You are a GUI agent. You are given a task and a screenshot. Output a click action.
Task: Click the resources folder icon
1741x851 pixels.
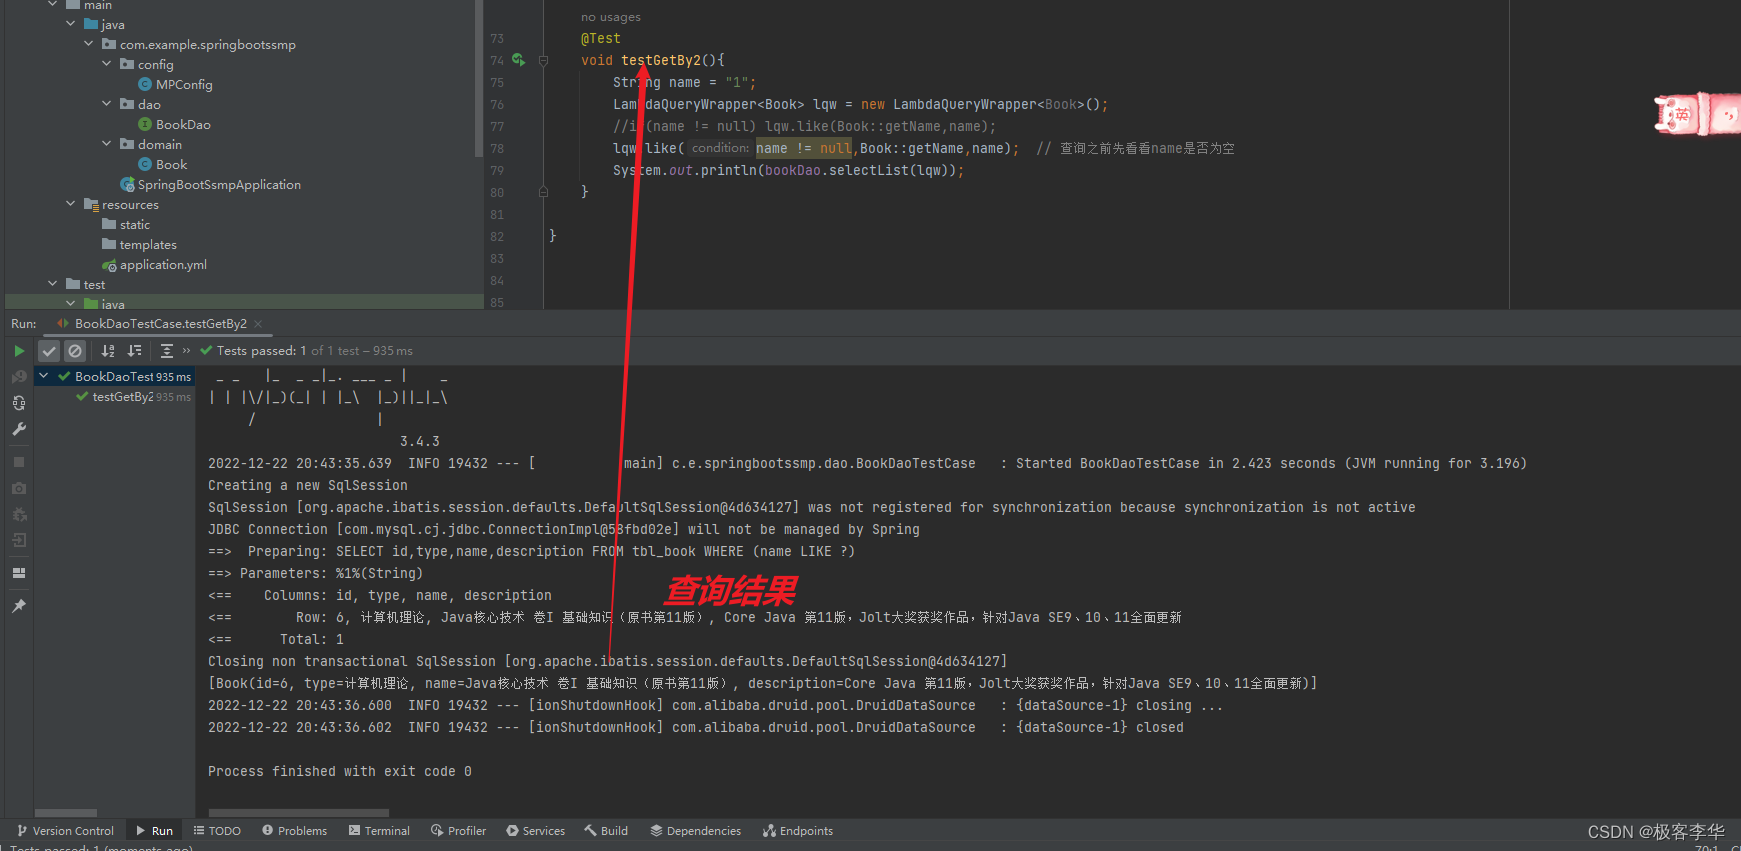pos(91,205)
